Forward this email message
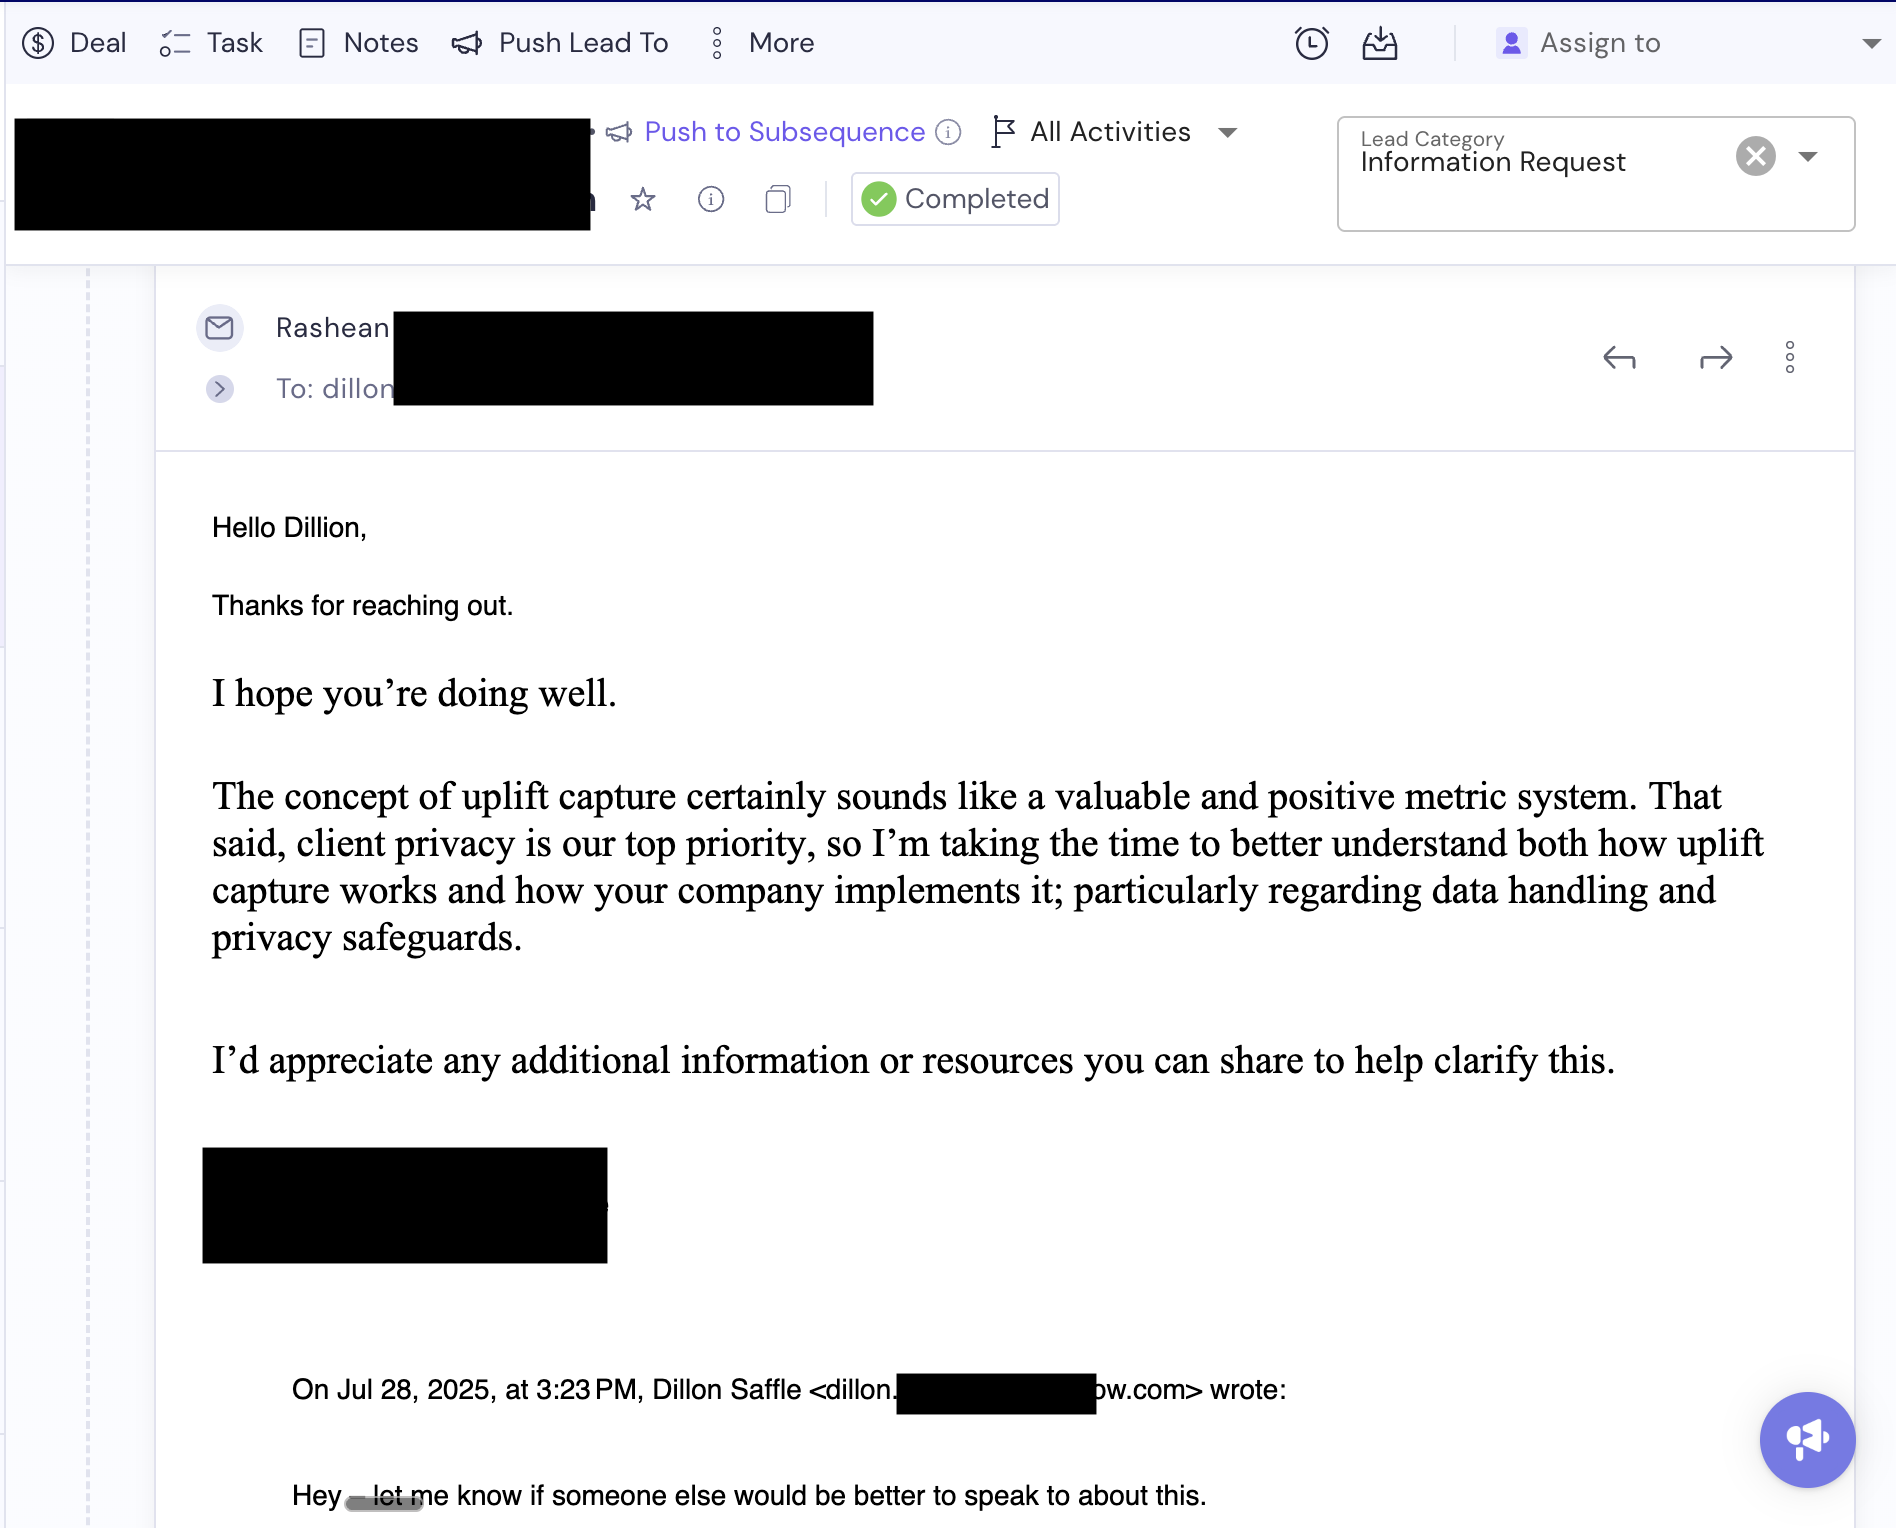 [x=1716, y=357]
